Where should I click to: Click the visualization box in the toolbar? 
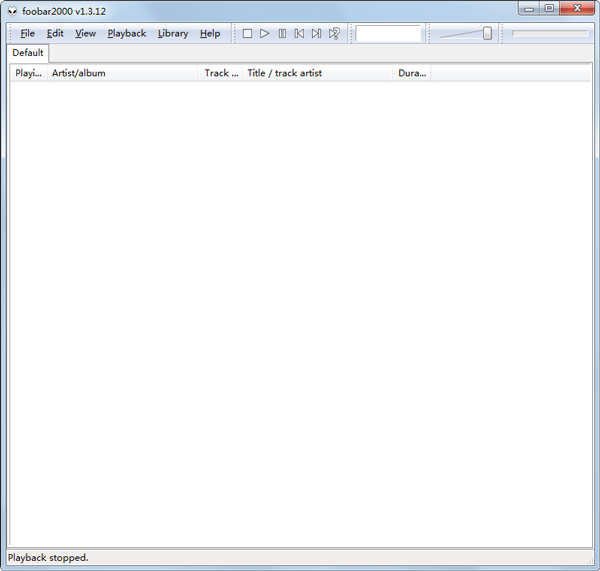(388, 34)
